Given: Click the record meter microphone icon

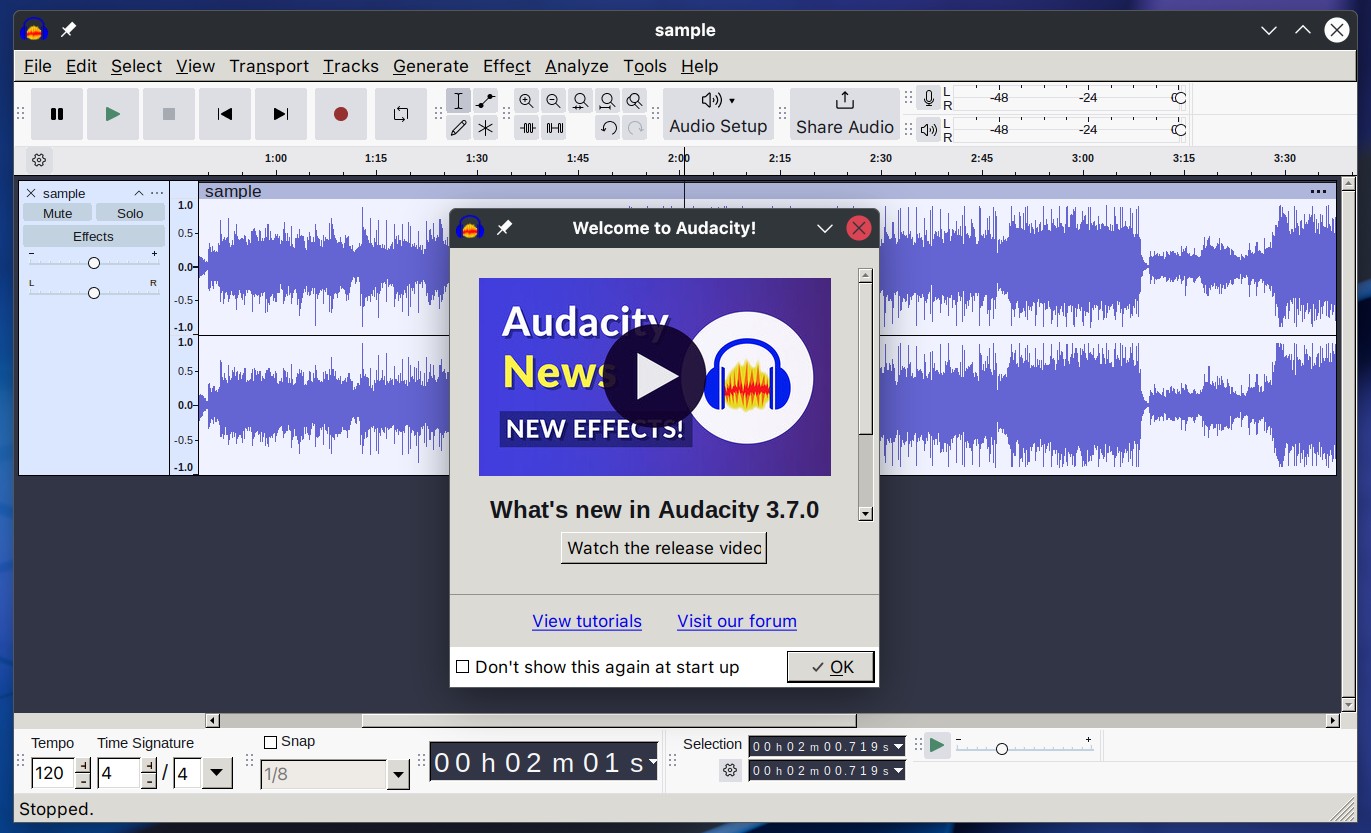Looking at the screenshot, I should click(929, 98).
